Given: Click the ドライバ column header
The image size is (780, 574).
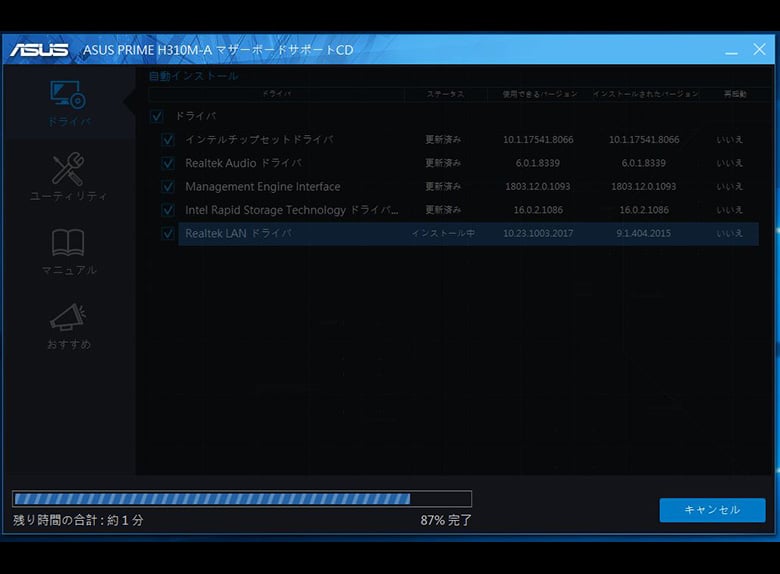Looking at the screenshot, I should point(277,94).
